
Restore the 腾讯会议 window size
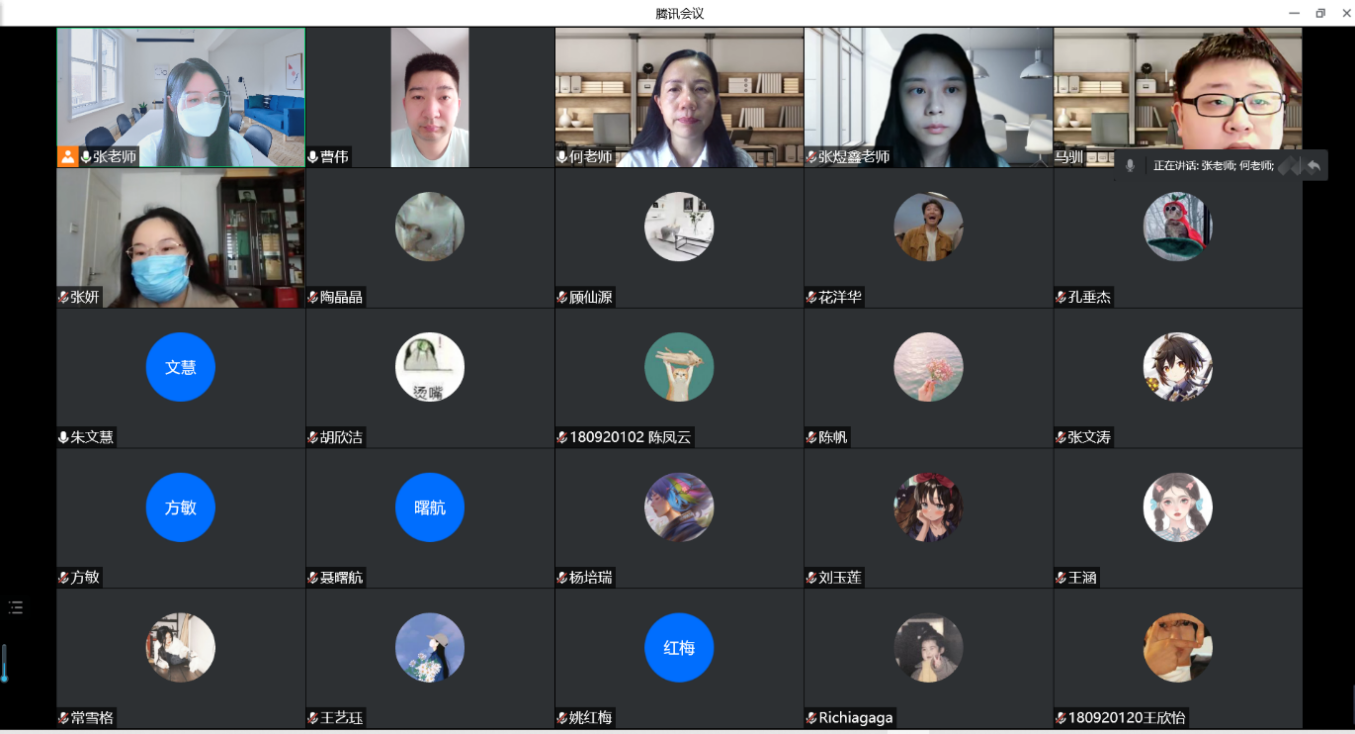1320,13
